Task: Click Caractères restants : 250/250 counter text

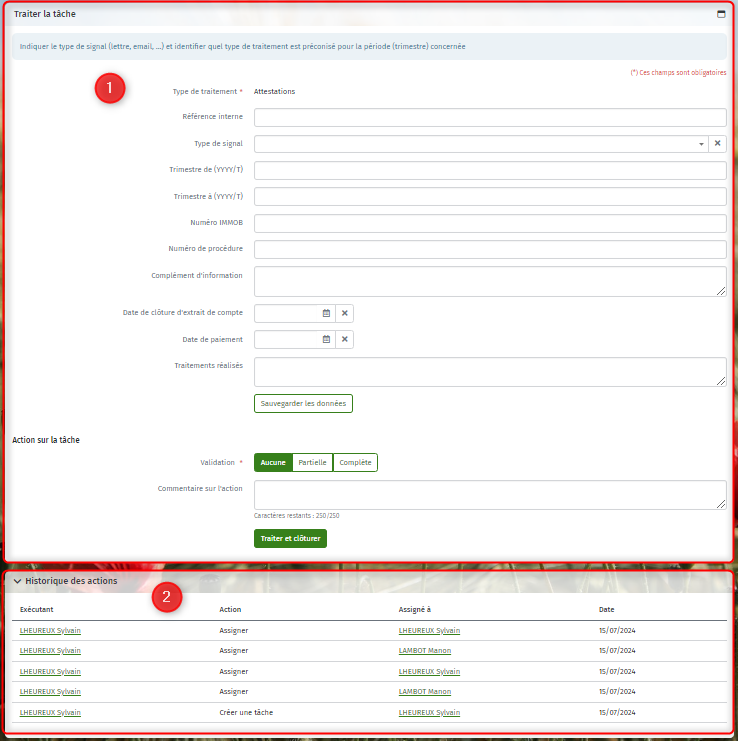Action: click(297, 516)
